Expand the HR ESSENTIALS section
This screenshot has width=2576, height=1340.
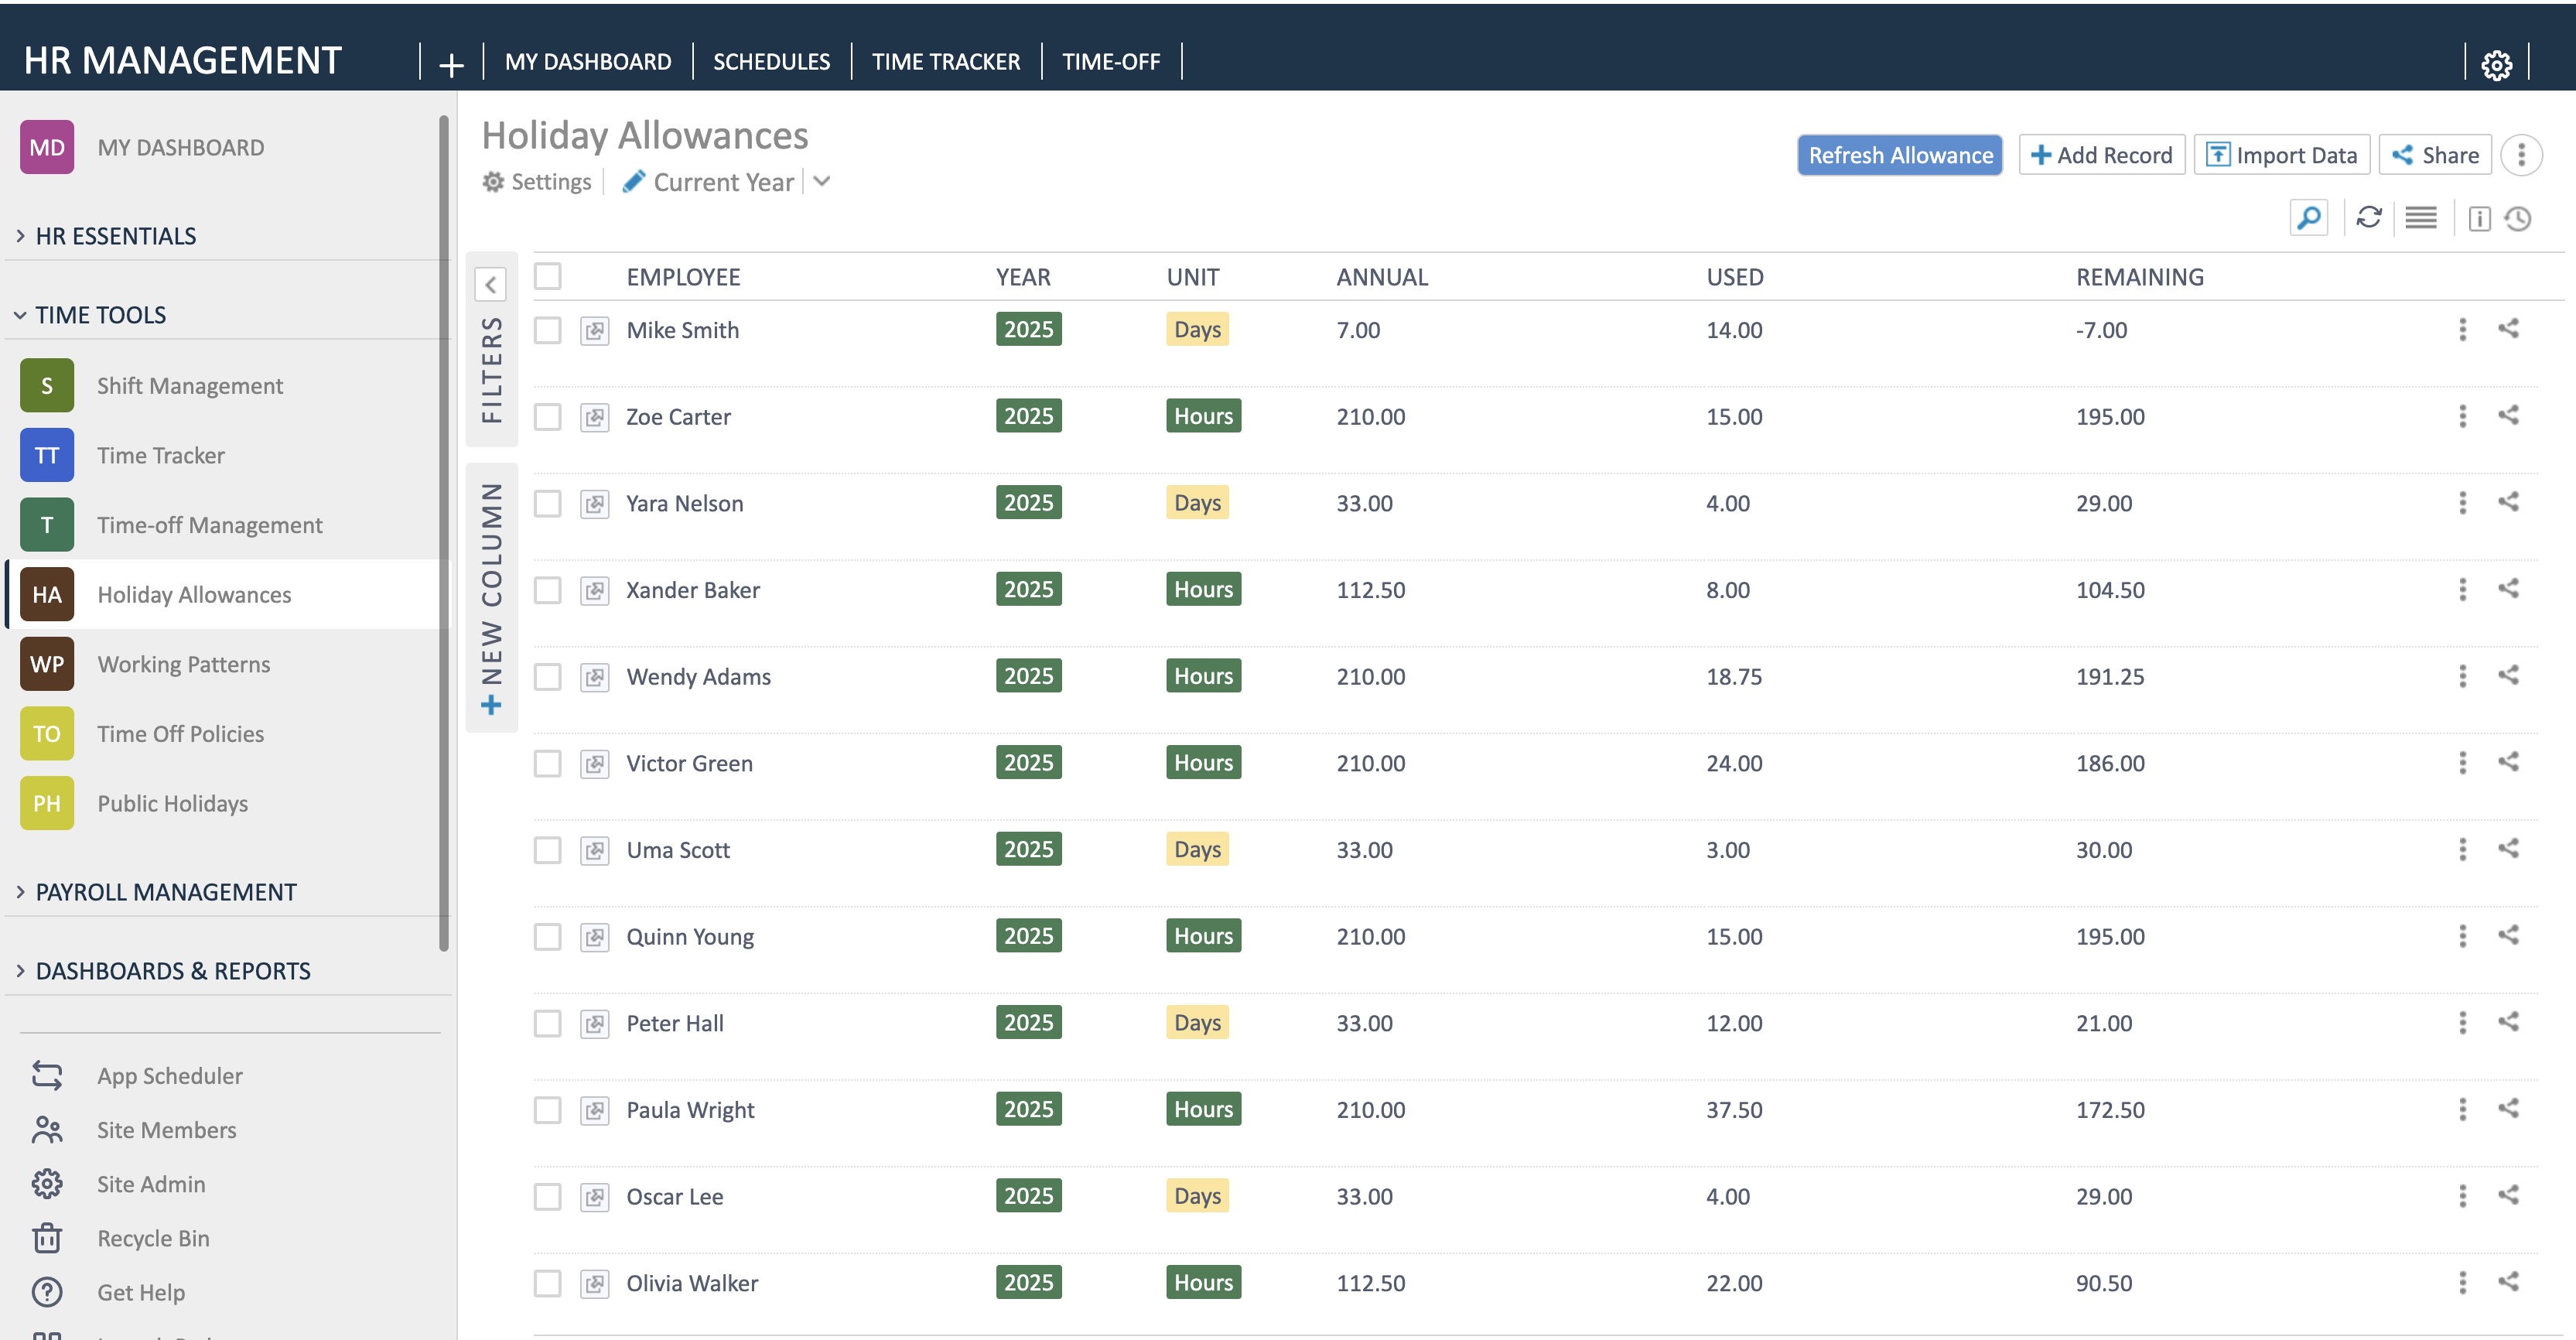click(x=115, y=236)
